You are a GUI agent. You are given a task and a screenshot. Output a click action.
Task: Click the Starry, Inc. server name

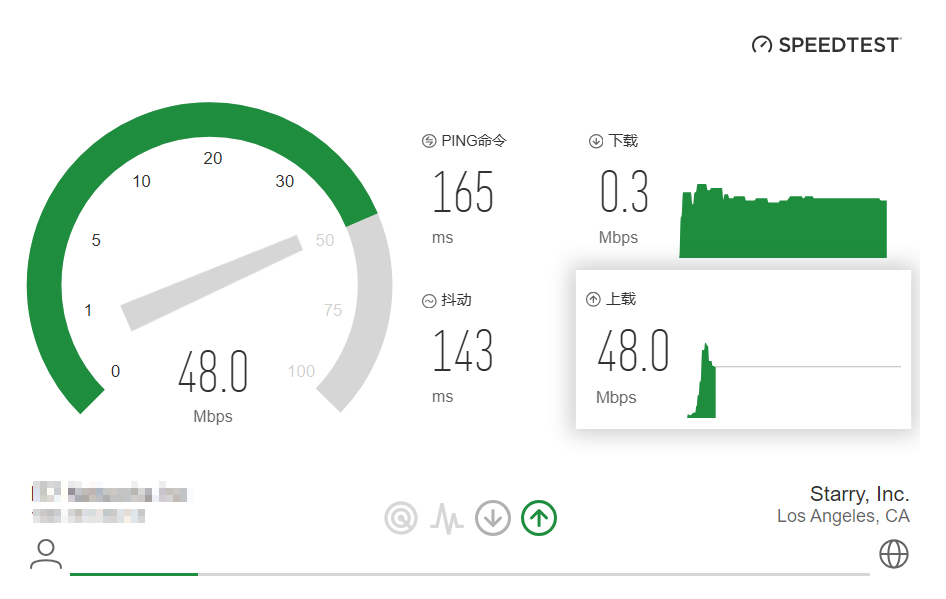(x=859, y=494)
